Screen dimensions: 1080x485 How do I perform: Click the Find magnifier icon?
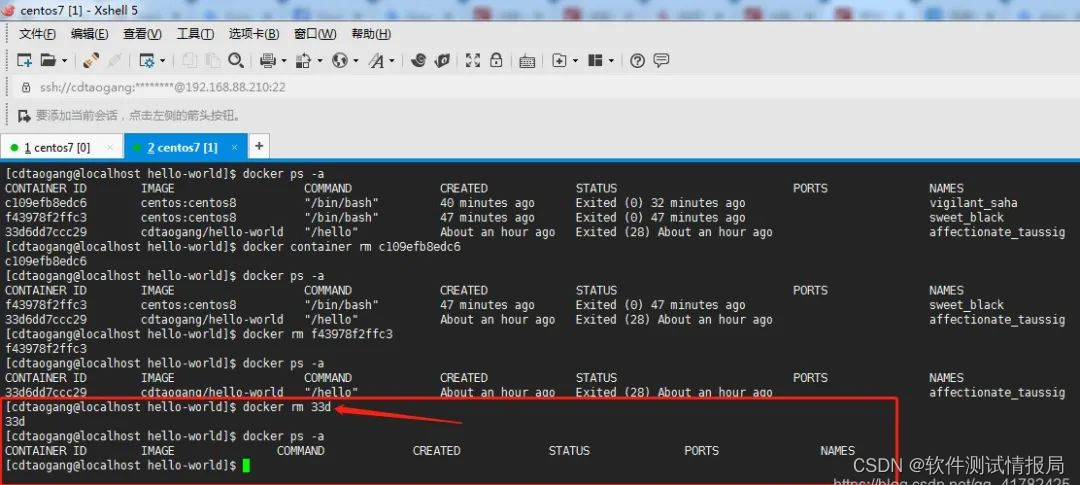pos(236,61)
